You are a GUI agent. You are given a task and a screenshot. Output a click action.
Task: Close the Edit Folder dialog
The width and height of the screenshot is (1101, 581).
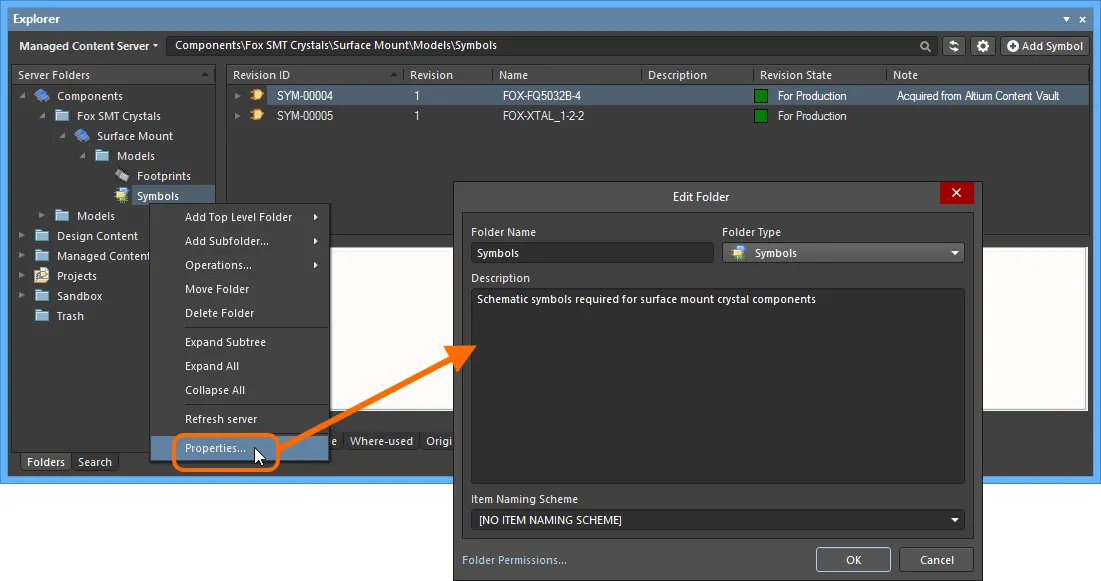[956, 193]
